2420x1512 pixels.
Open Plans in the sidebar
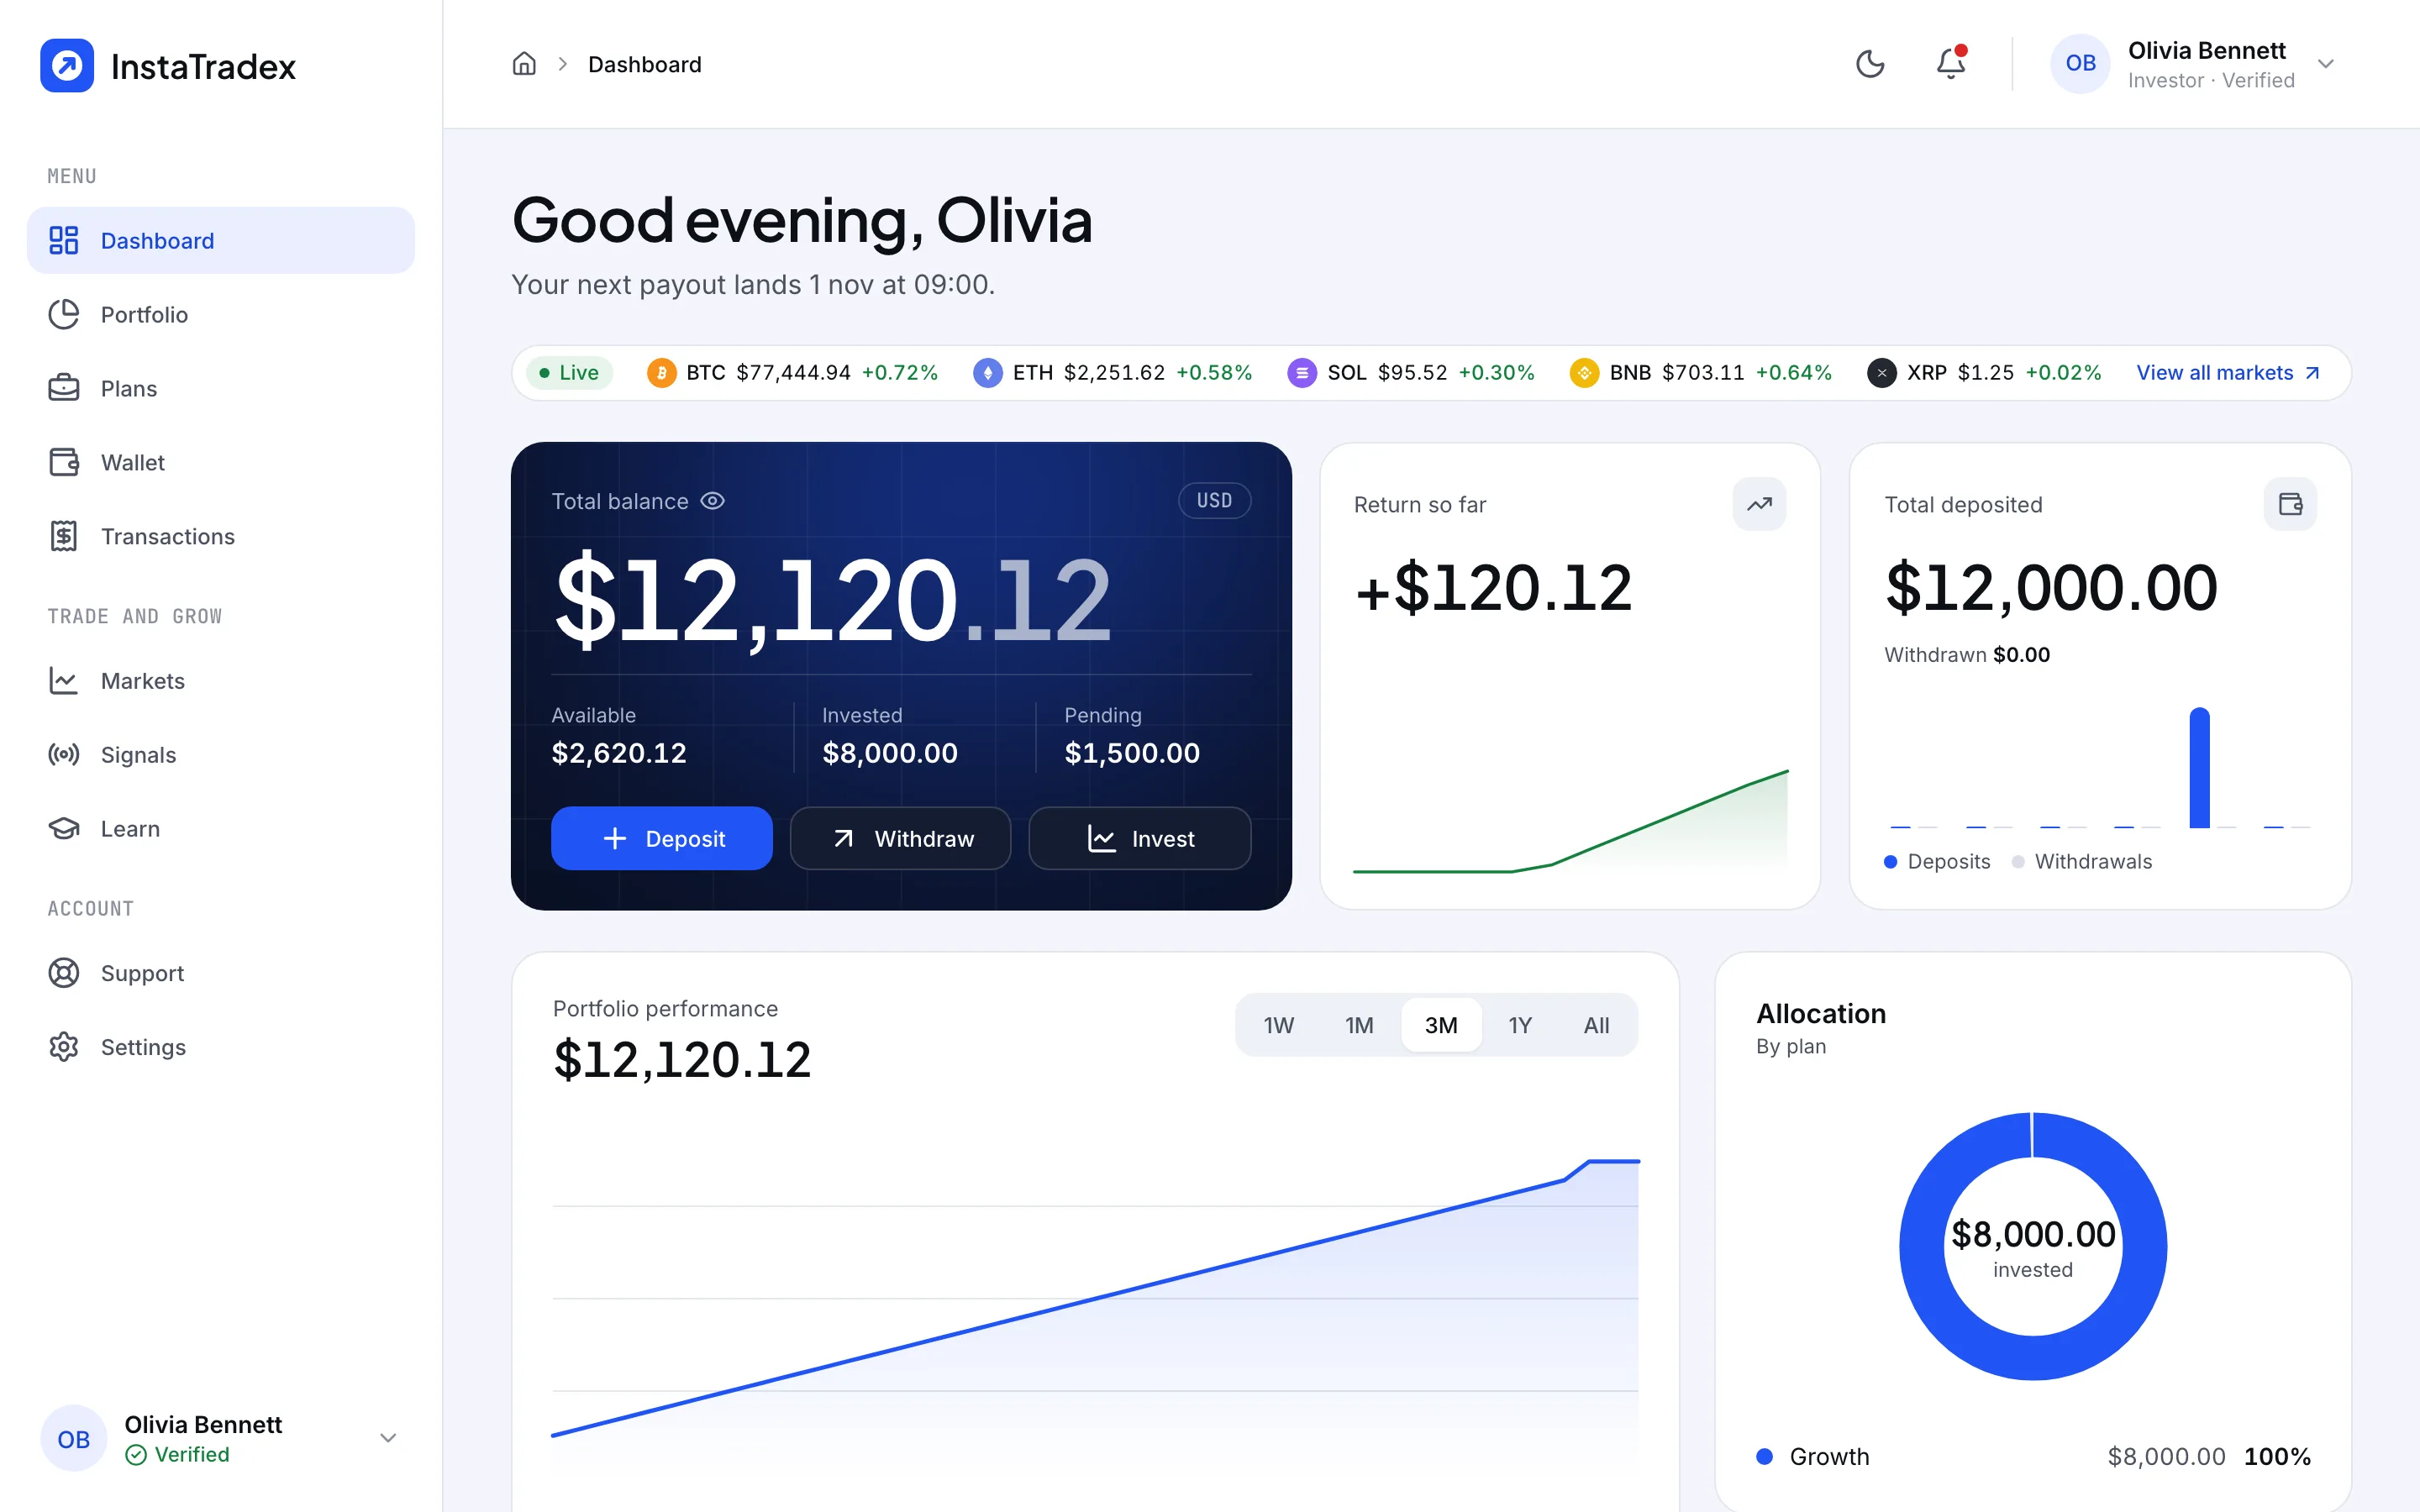click(221, 388)
